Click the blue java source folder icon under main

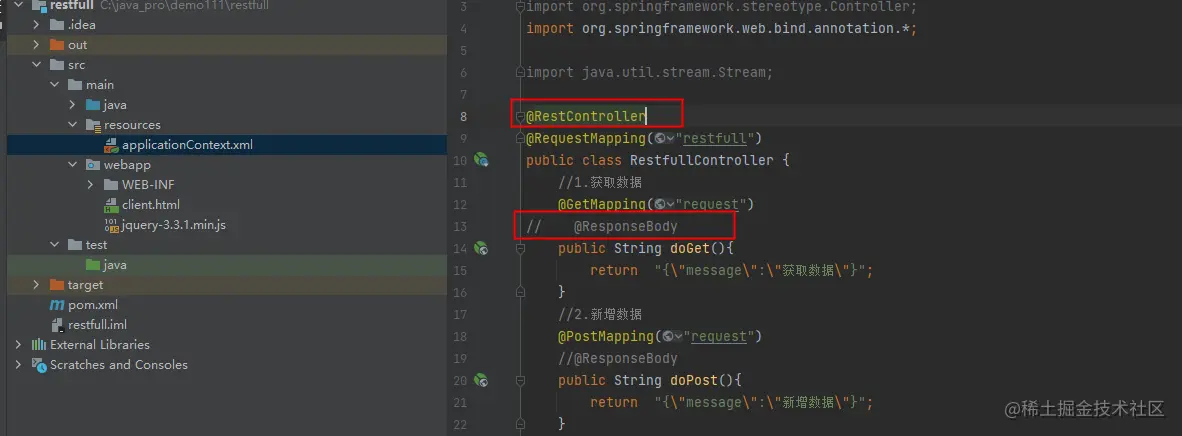[93, 105]
